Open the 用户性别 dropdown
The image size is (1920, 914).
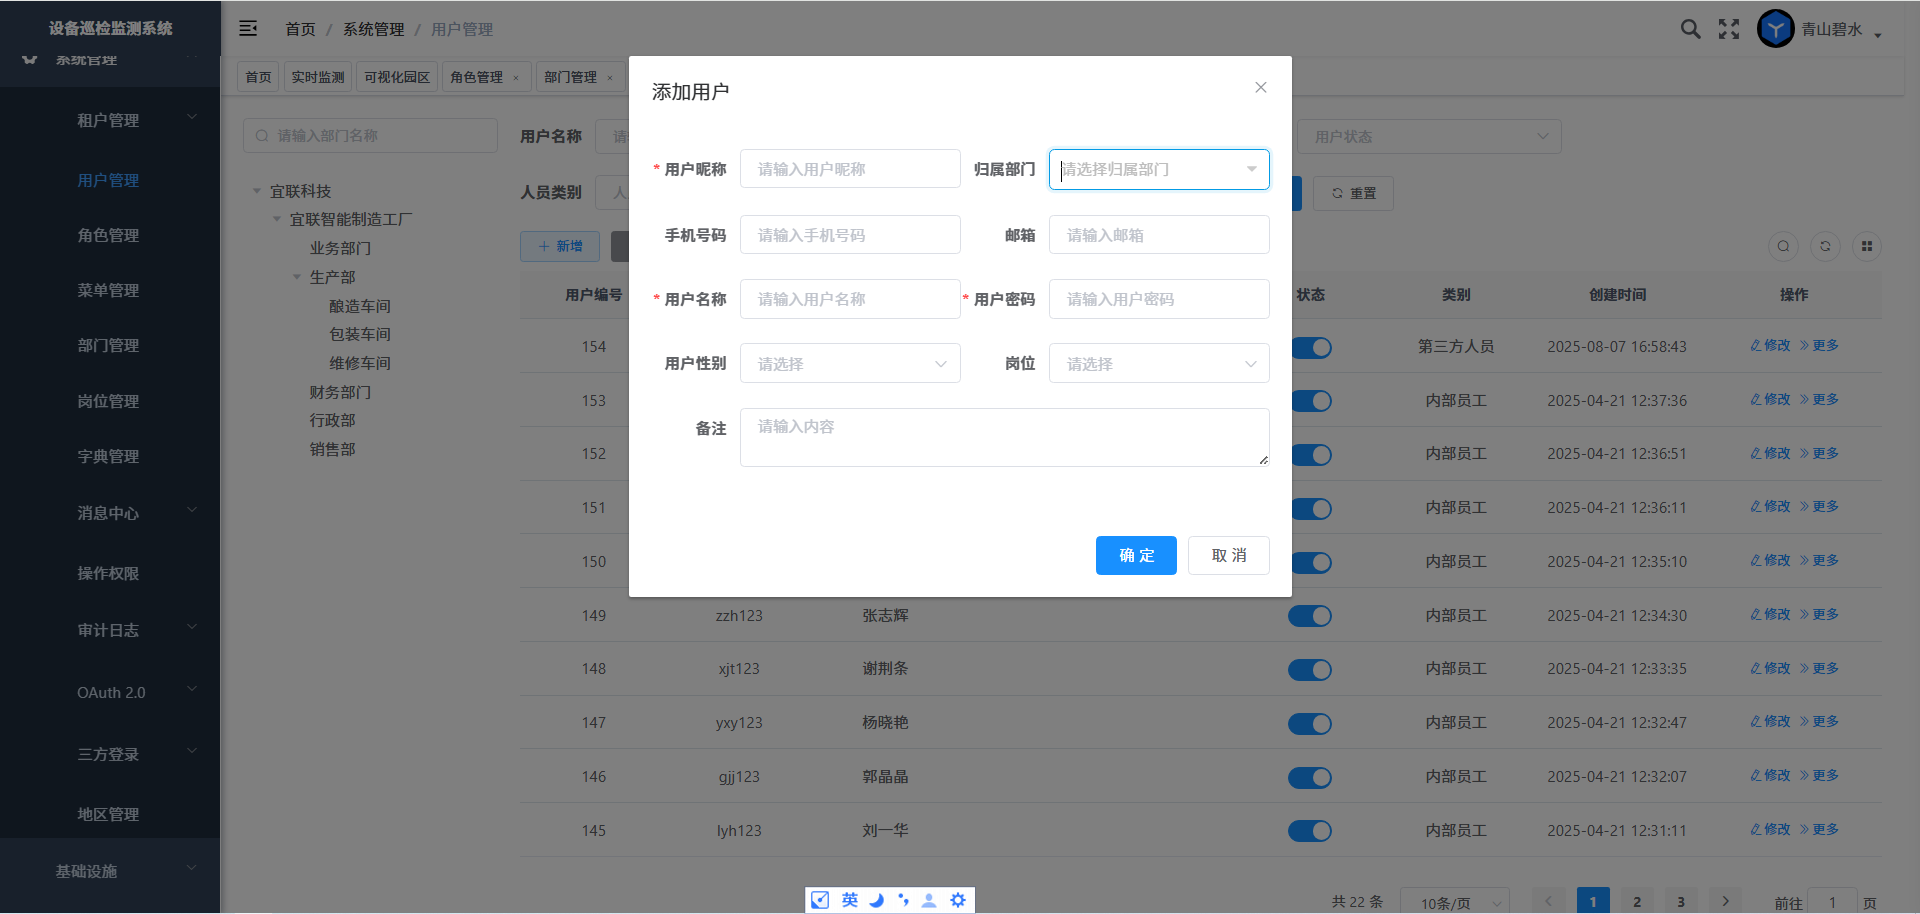(x=850, y=364)
